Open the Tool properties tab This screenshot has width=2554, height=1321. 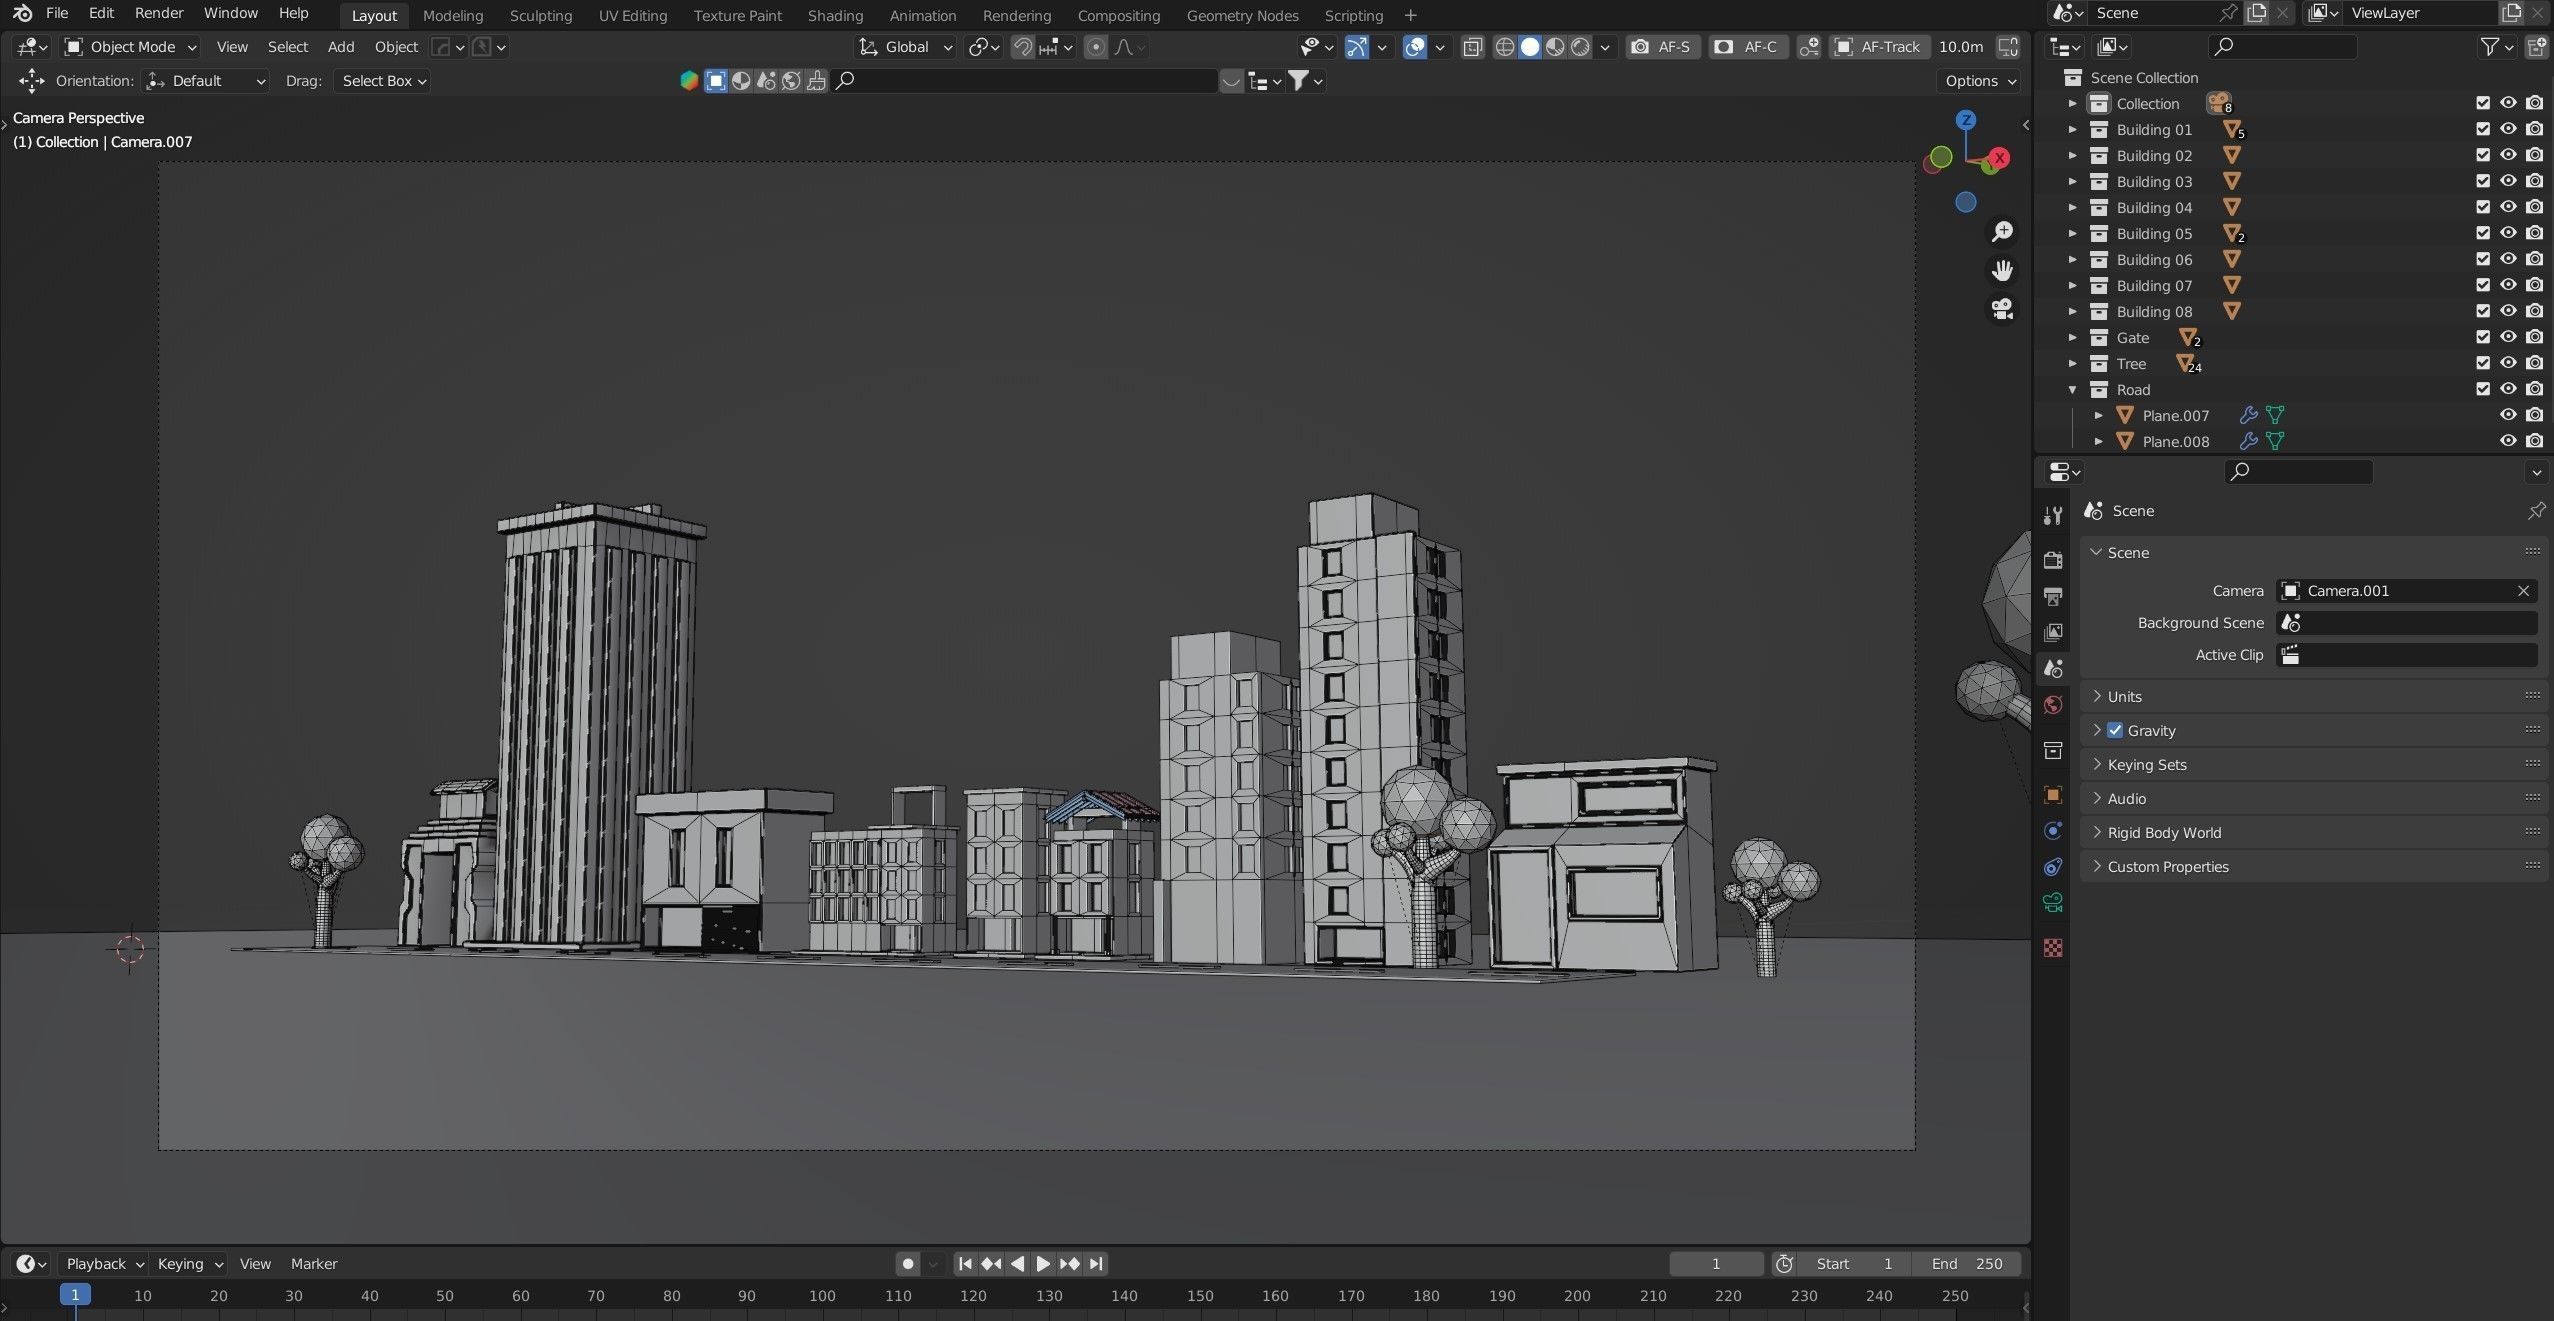click(x=2053, y=515)
